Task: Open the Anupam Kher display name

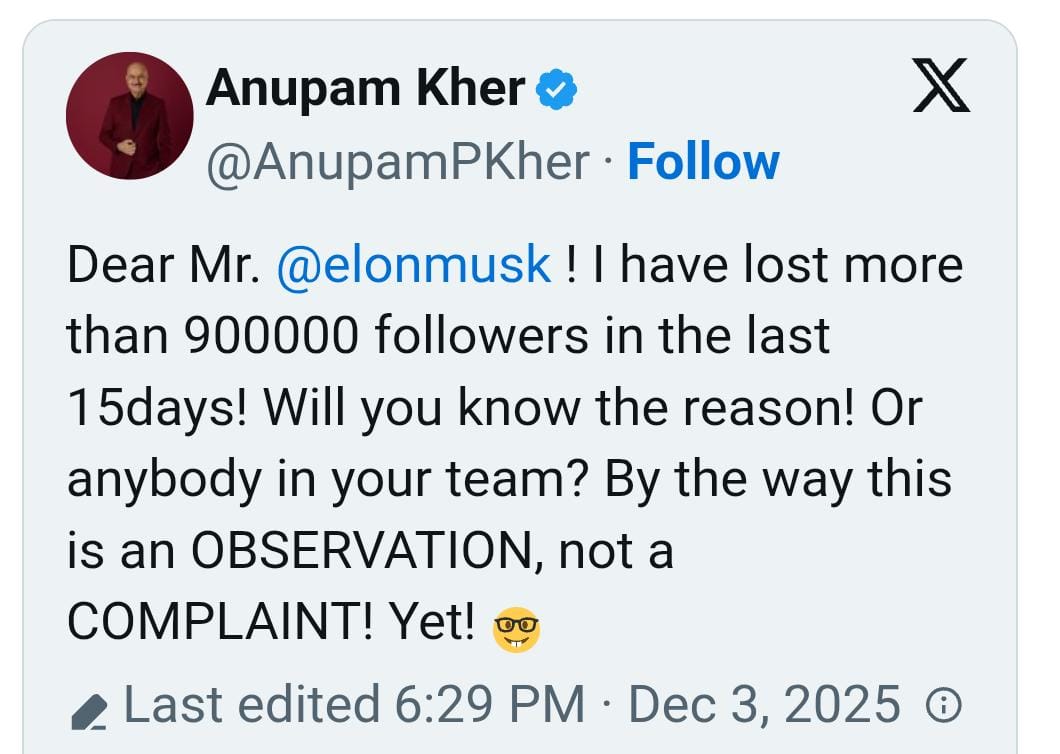Action: click(366, 89)
